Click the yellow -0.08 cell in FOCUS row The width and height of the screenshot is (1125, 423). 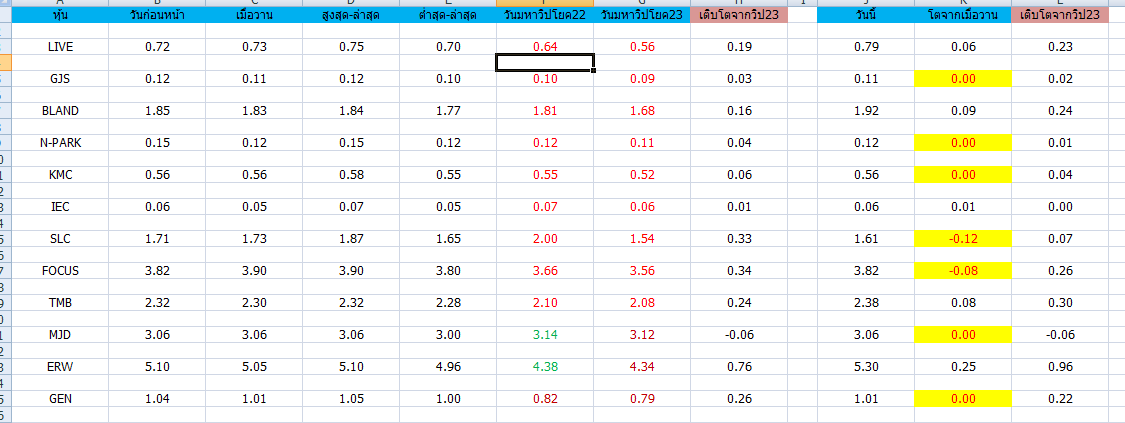(963, 271)
